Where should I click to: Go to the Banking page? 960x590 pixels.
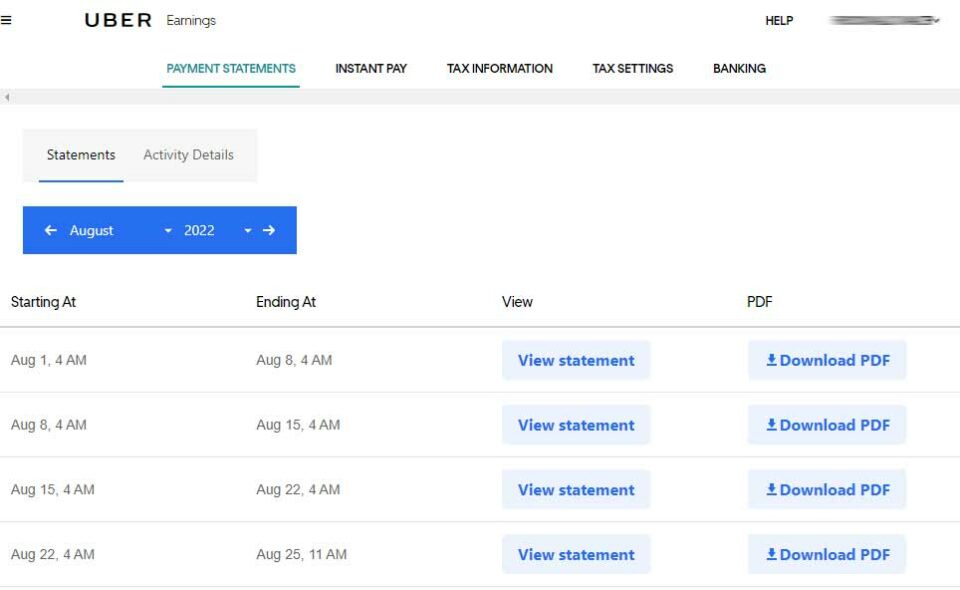pyautogui.click(x=738, y=68)
